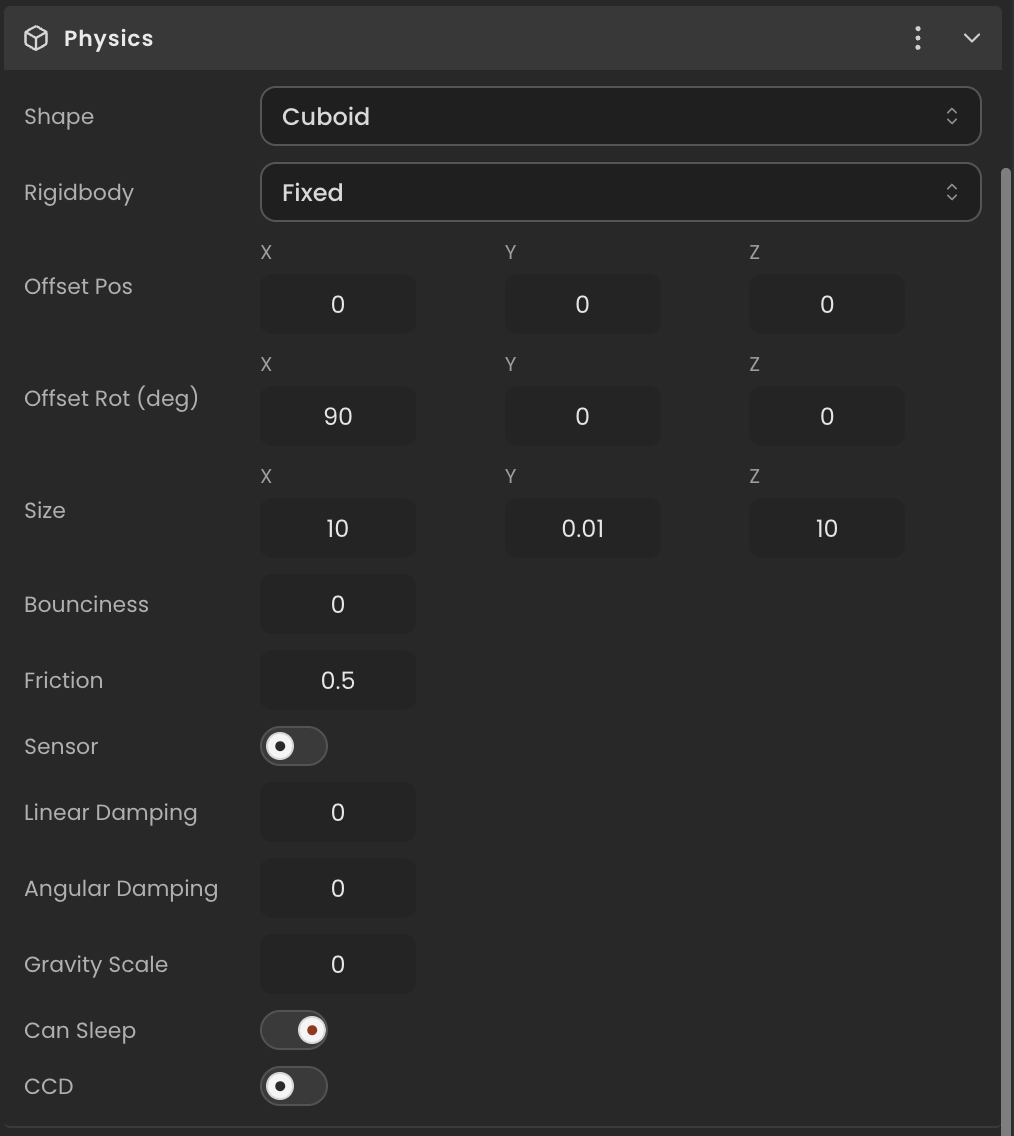Click the Friction field showing 0.5
Viewport: 1014px width, 1136px height.
point(338,680)
